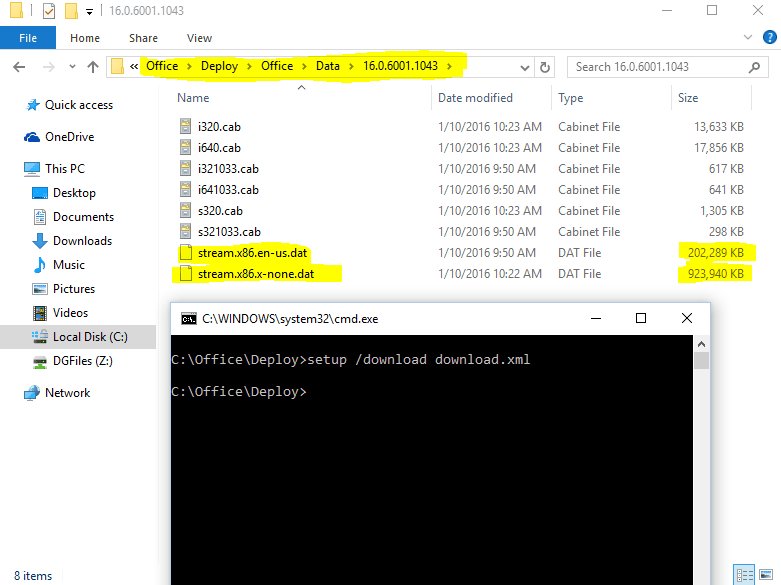781x585 pixels.
Task: Click the Properties quick access toolbar icon
Action: point(49,10)
